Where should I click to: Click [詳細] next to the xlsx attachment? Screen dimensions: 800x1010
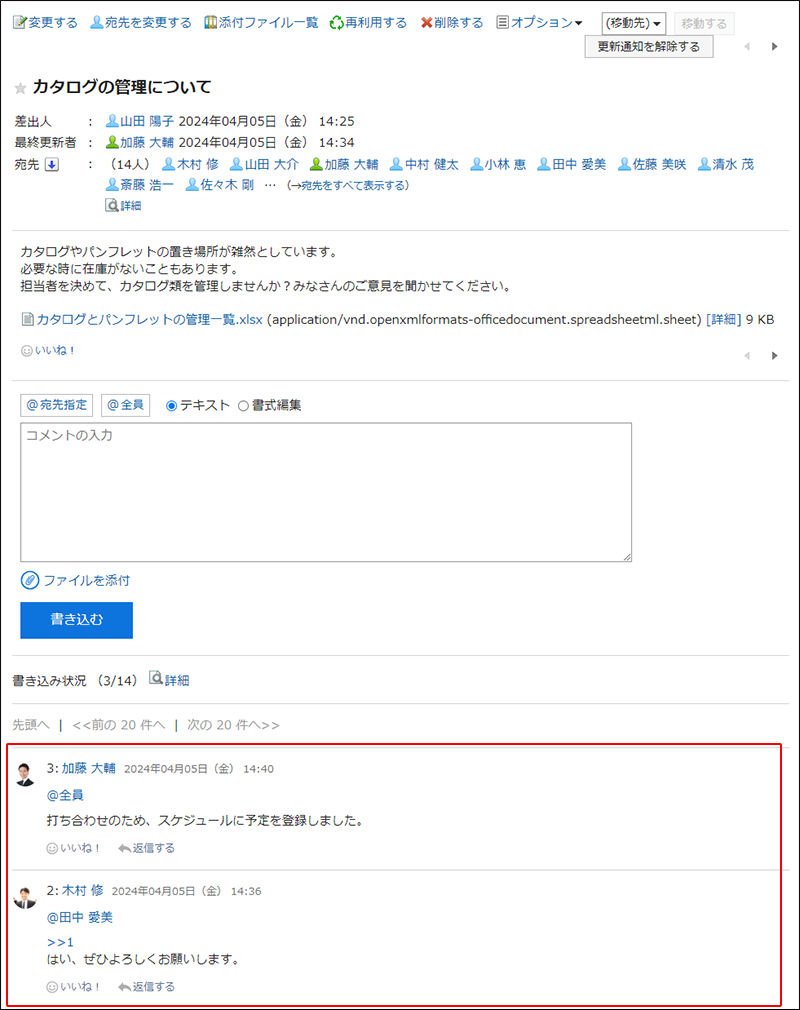pyautogui.click(x=724, y=319)
